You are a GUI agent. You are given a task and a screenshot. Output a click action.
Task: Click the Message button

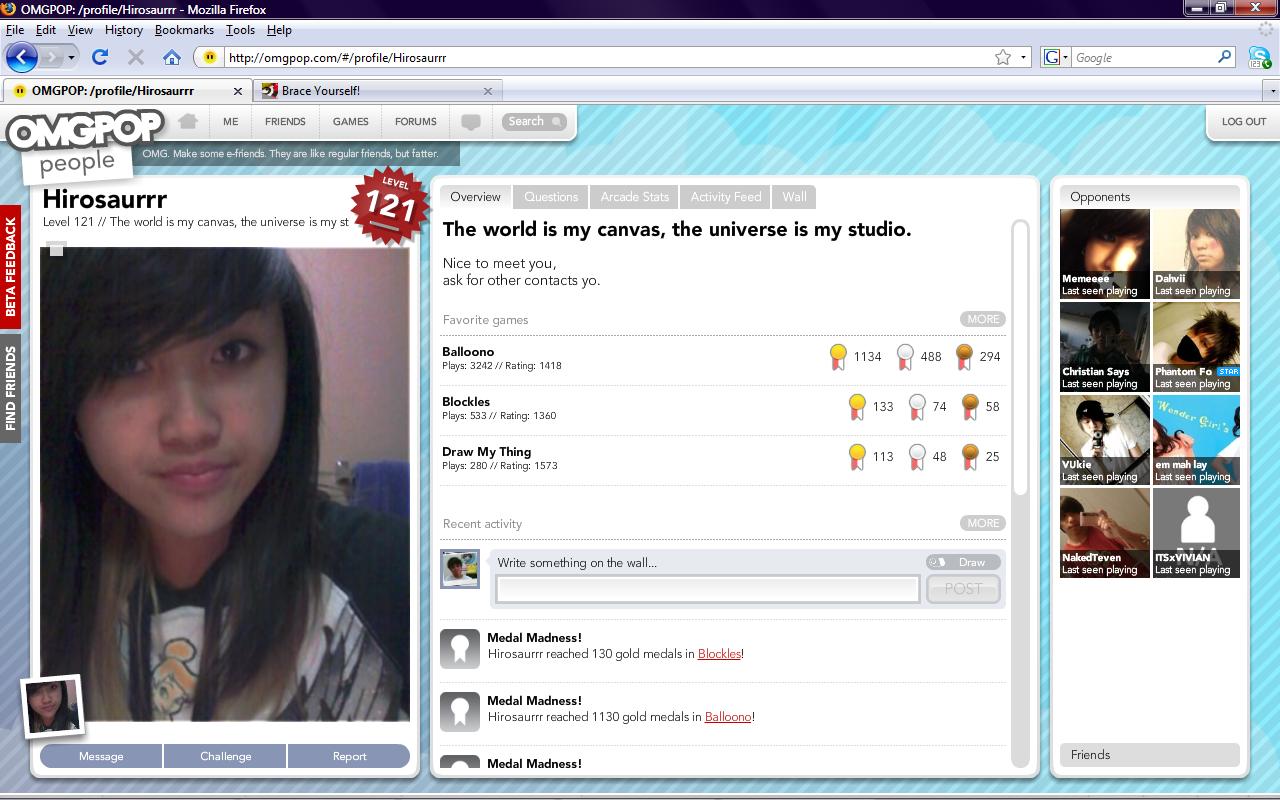pyautogui.click(x=101, y=756)
